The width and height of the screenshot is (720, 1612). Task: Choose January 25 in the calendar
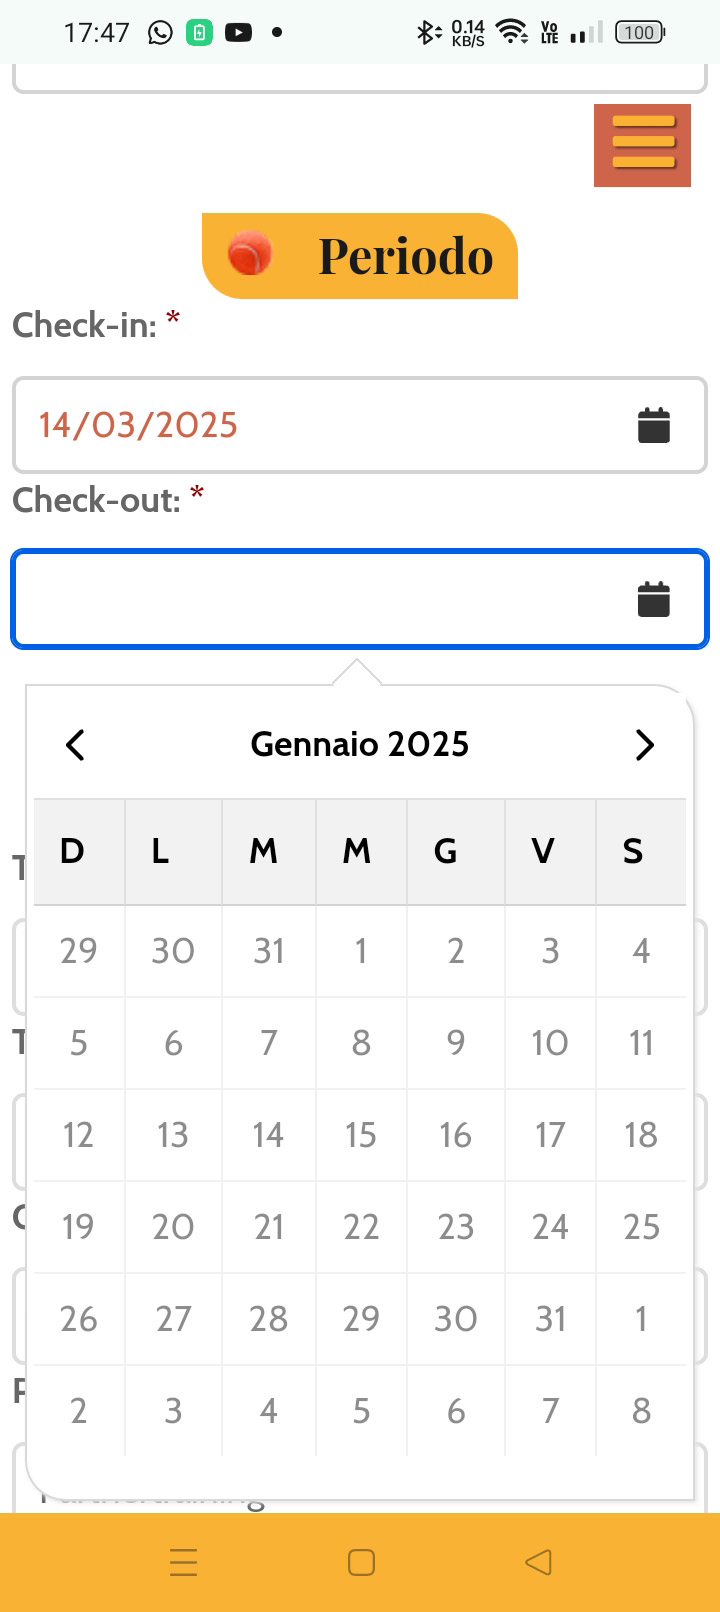641,1227
